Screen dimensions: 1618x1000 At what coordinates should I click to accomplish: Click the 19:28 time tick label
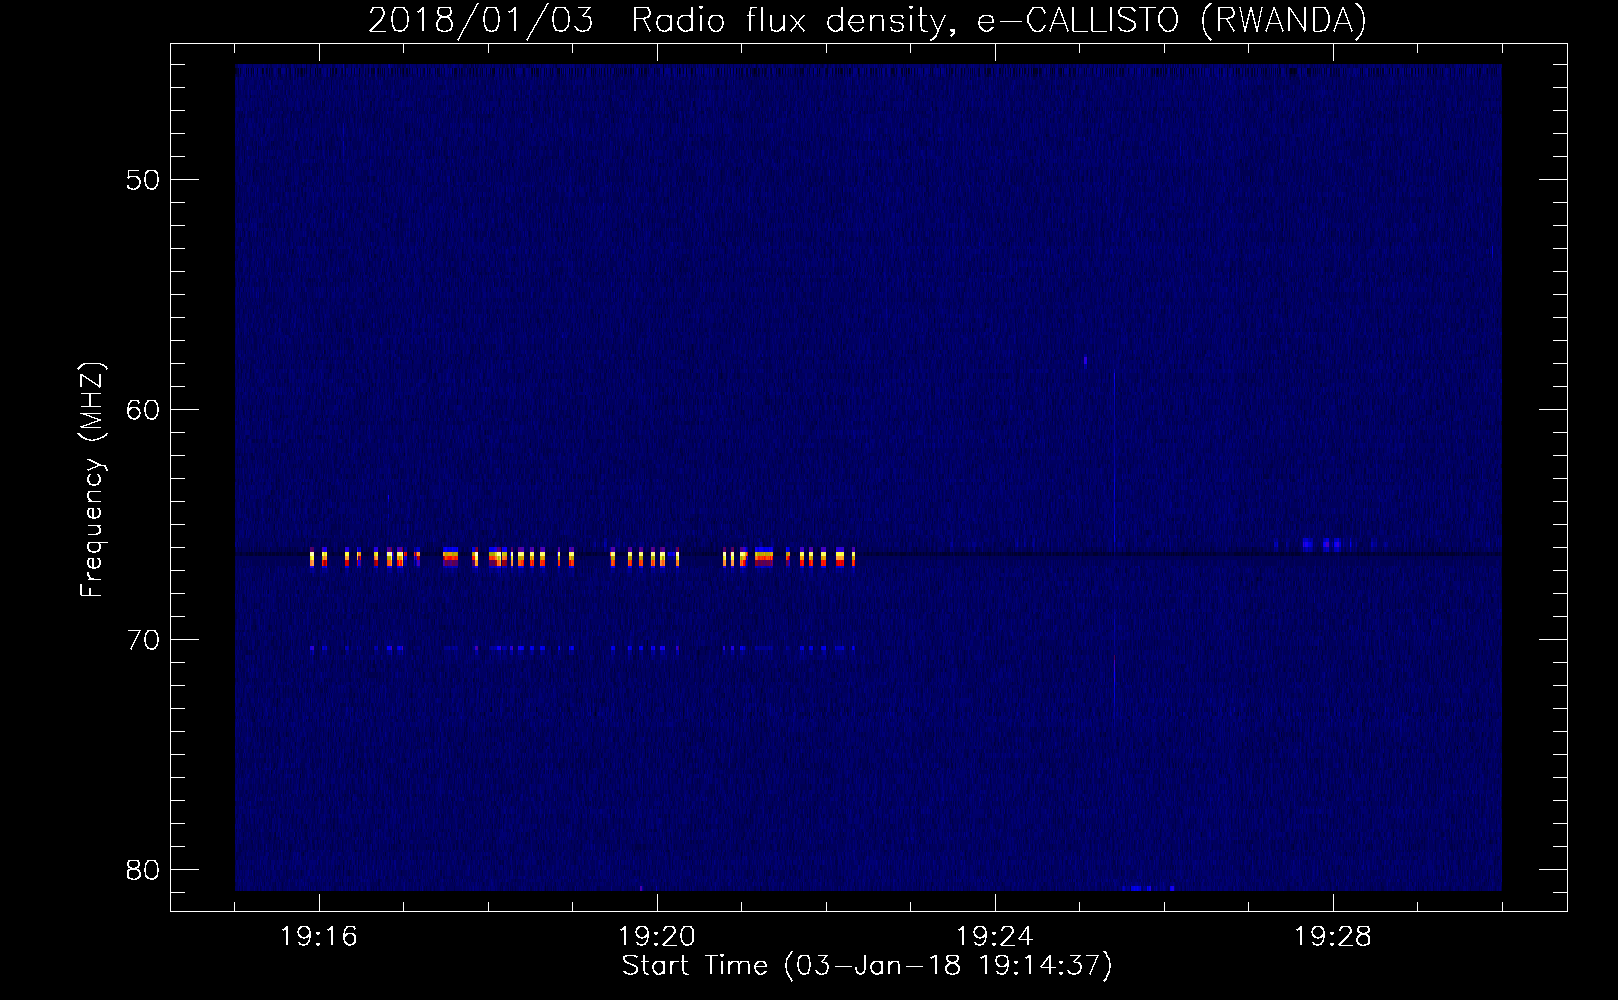[1333, 937]
